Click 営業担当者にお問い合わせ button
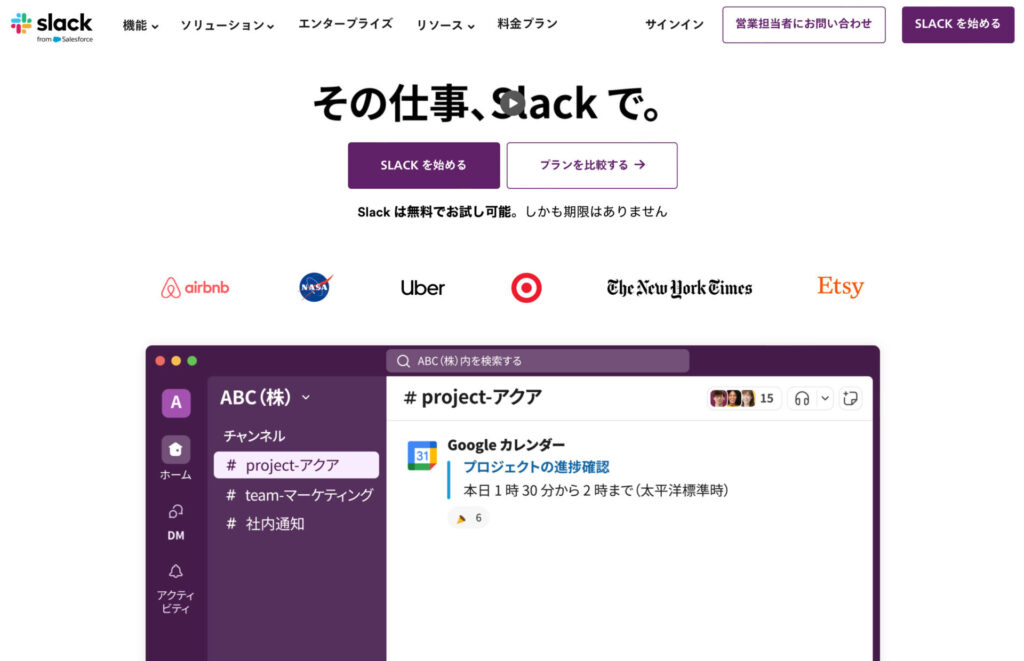Screen dimensions: 1024x661 (804, 25)
